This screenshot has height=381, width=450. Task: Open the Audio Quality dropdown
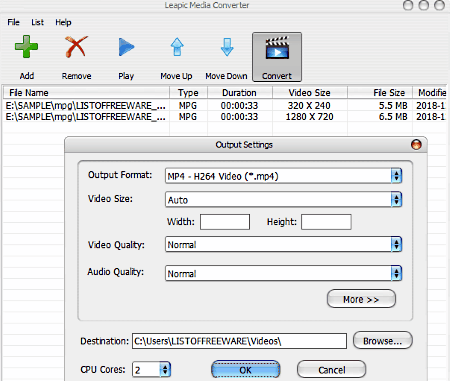(x=396, y=273)
